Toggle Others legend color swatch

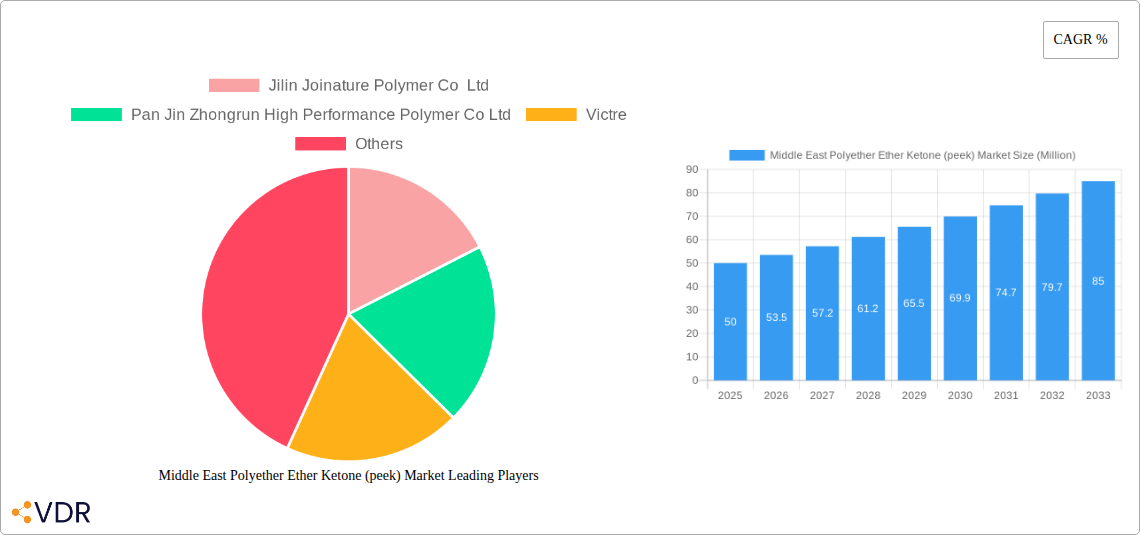(320, 143)
